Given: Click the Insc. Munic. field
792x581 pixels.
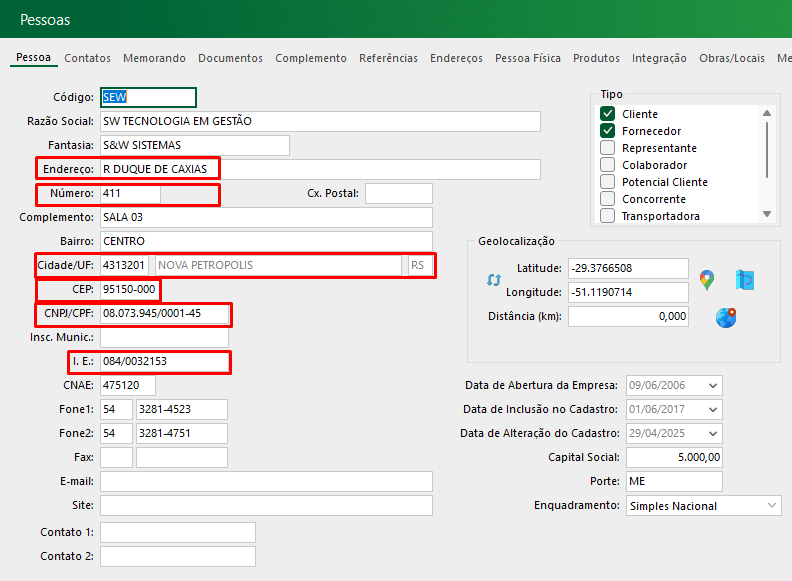Looking at the screenshot, I should (x=164, y=337).
